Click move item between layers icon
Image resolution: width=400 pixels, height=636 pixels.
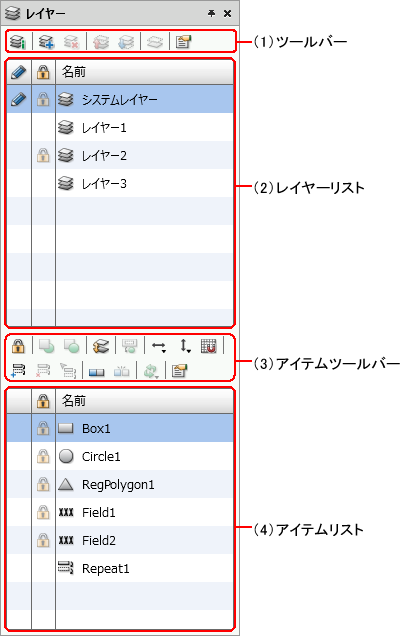[x=101, y=346]
